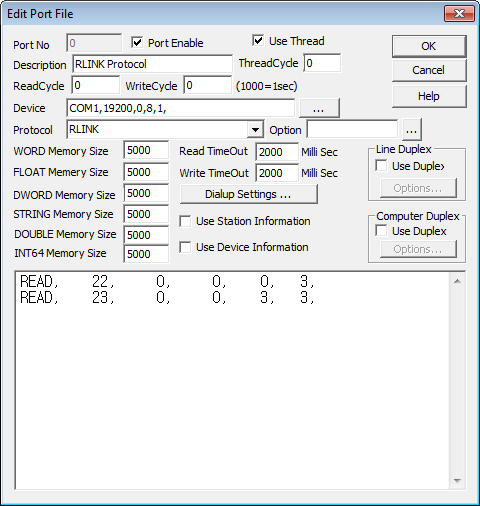Toggle the Port Enable checkbox

(137, 43)
